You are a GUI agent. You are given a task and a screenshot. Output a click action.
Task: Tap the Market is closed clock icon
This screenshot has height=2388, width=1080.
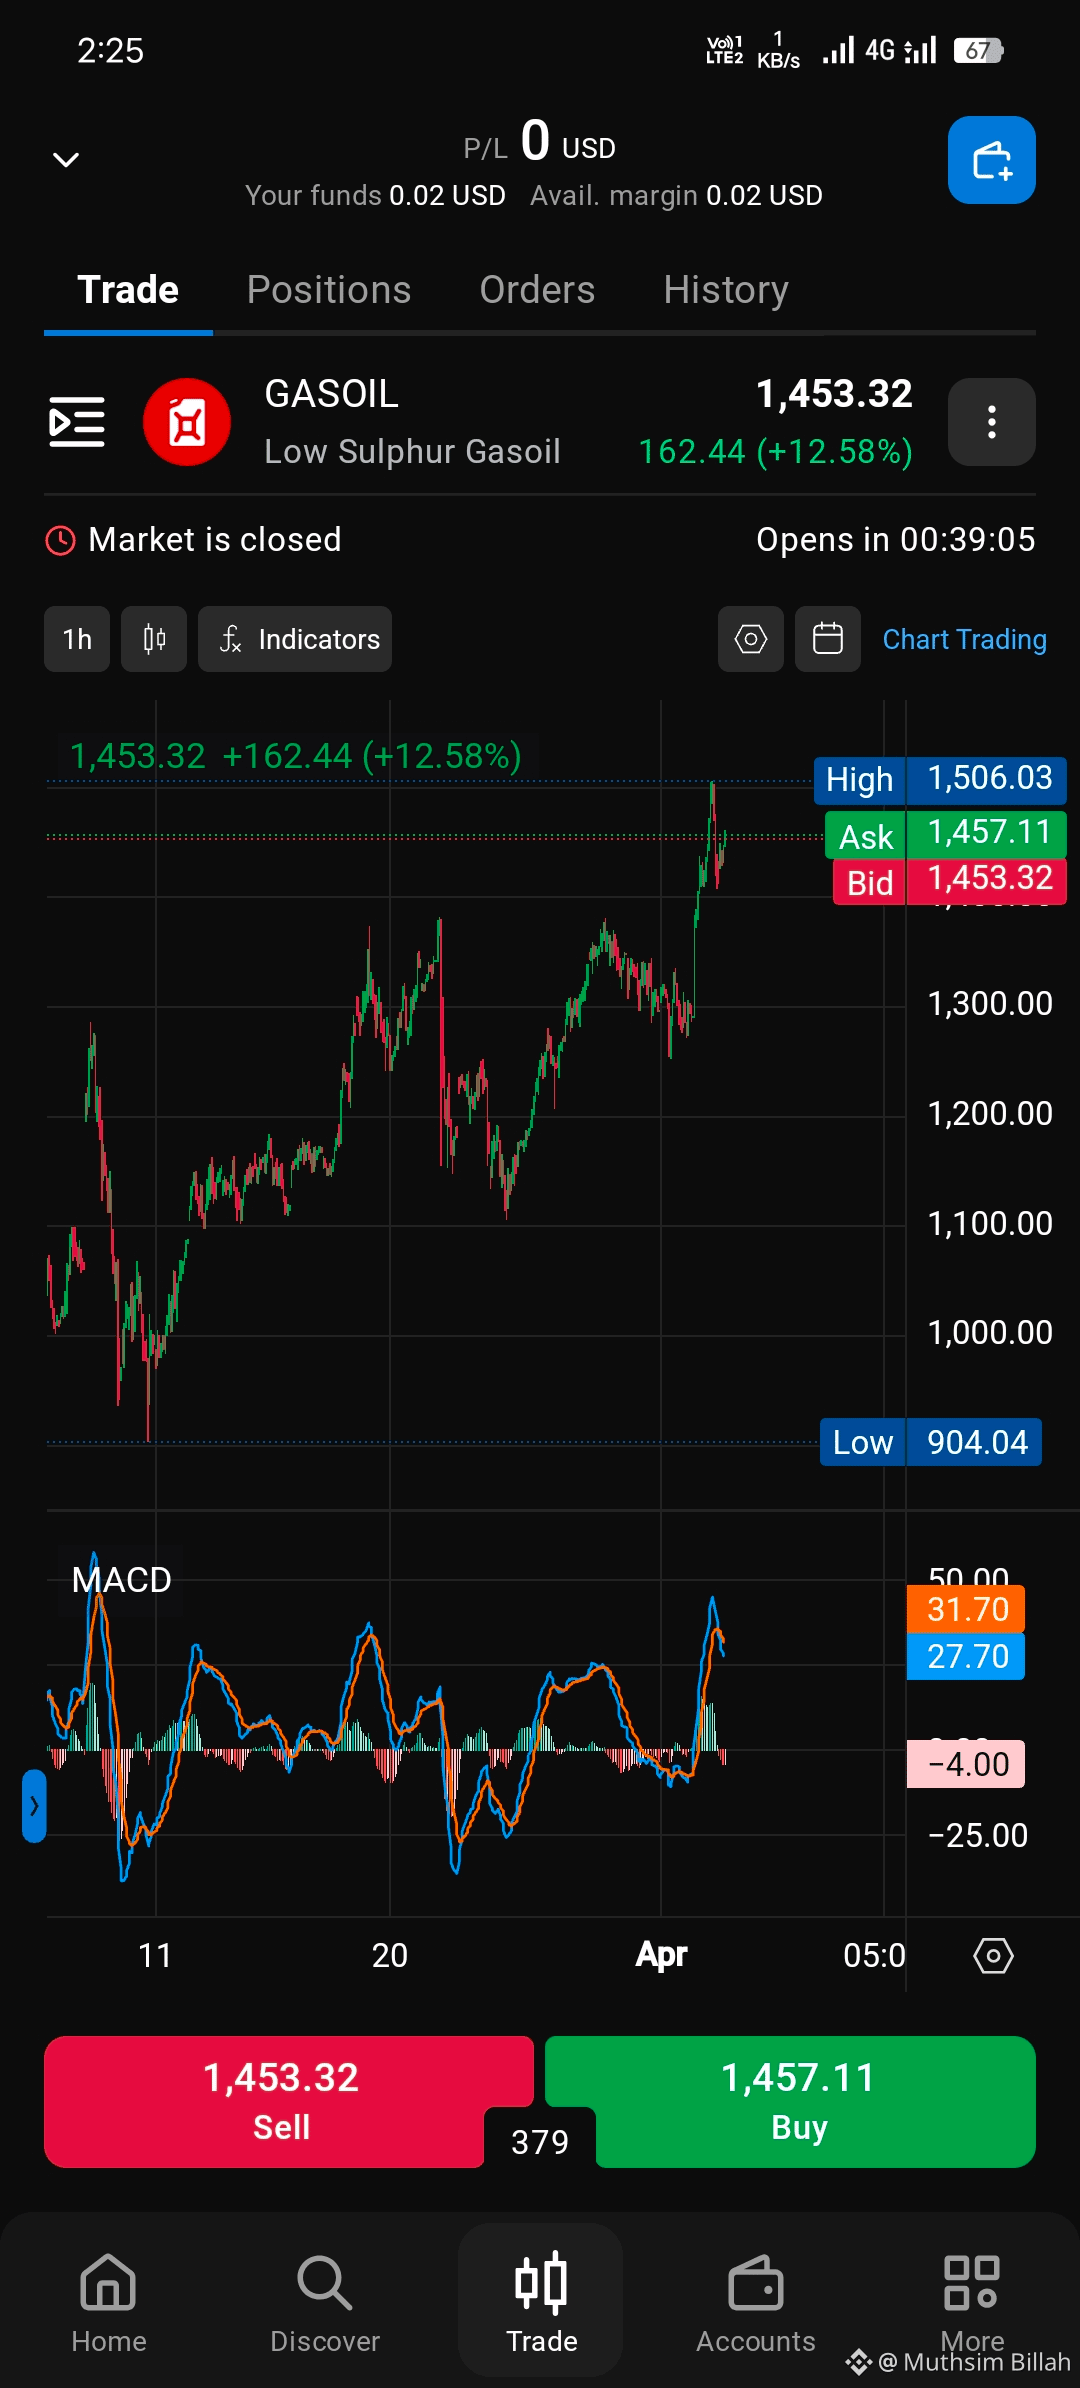coord(61,540)
